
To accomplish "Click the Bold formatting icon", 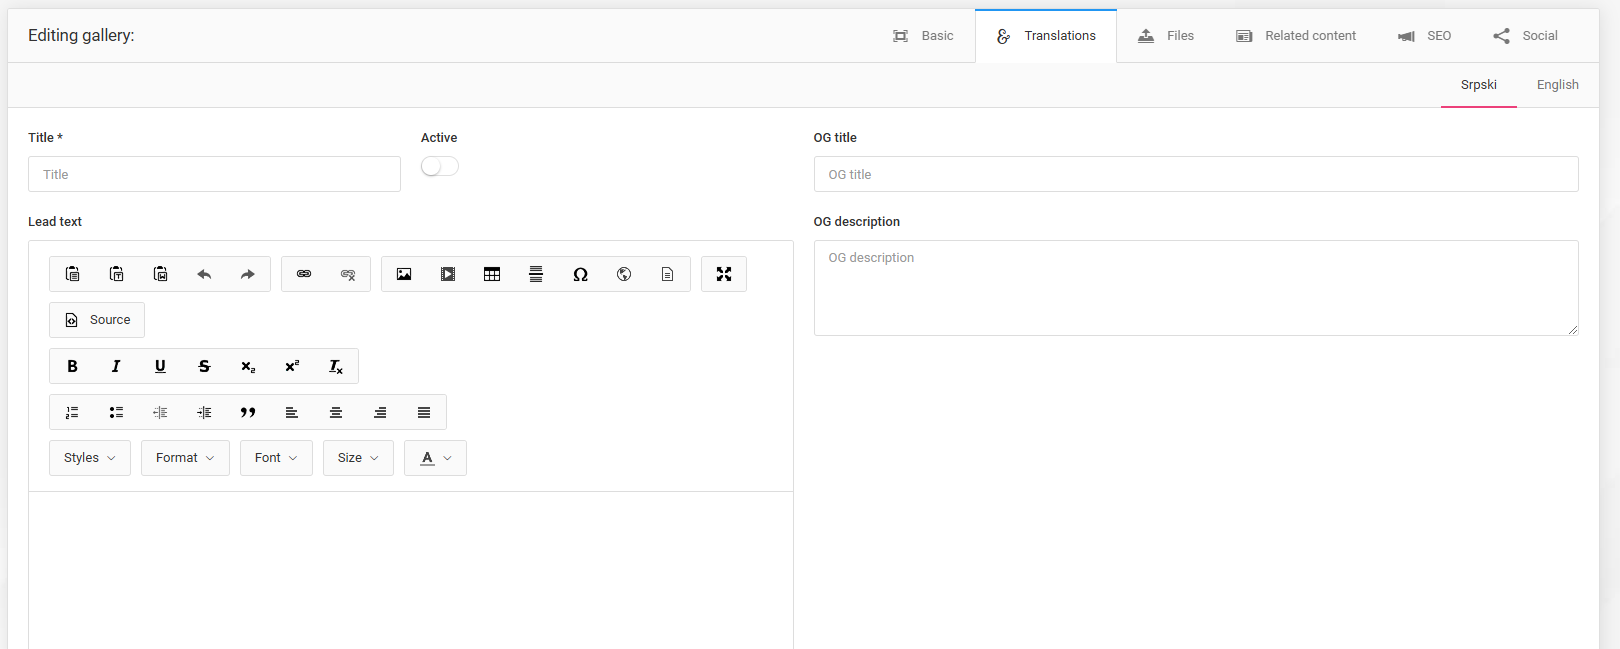I will 72,366.
